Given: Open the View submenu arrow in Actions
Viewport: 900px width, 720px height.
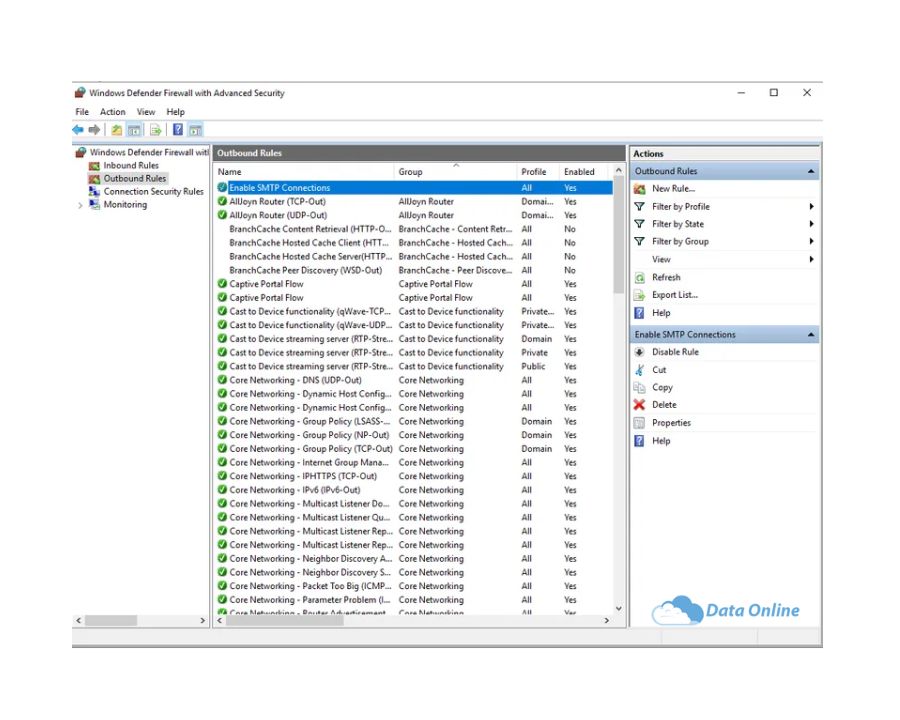Looking at the screenshot, I should point(811,259).
